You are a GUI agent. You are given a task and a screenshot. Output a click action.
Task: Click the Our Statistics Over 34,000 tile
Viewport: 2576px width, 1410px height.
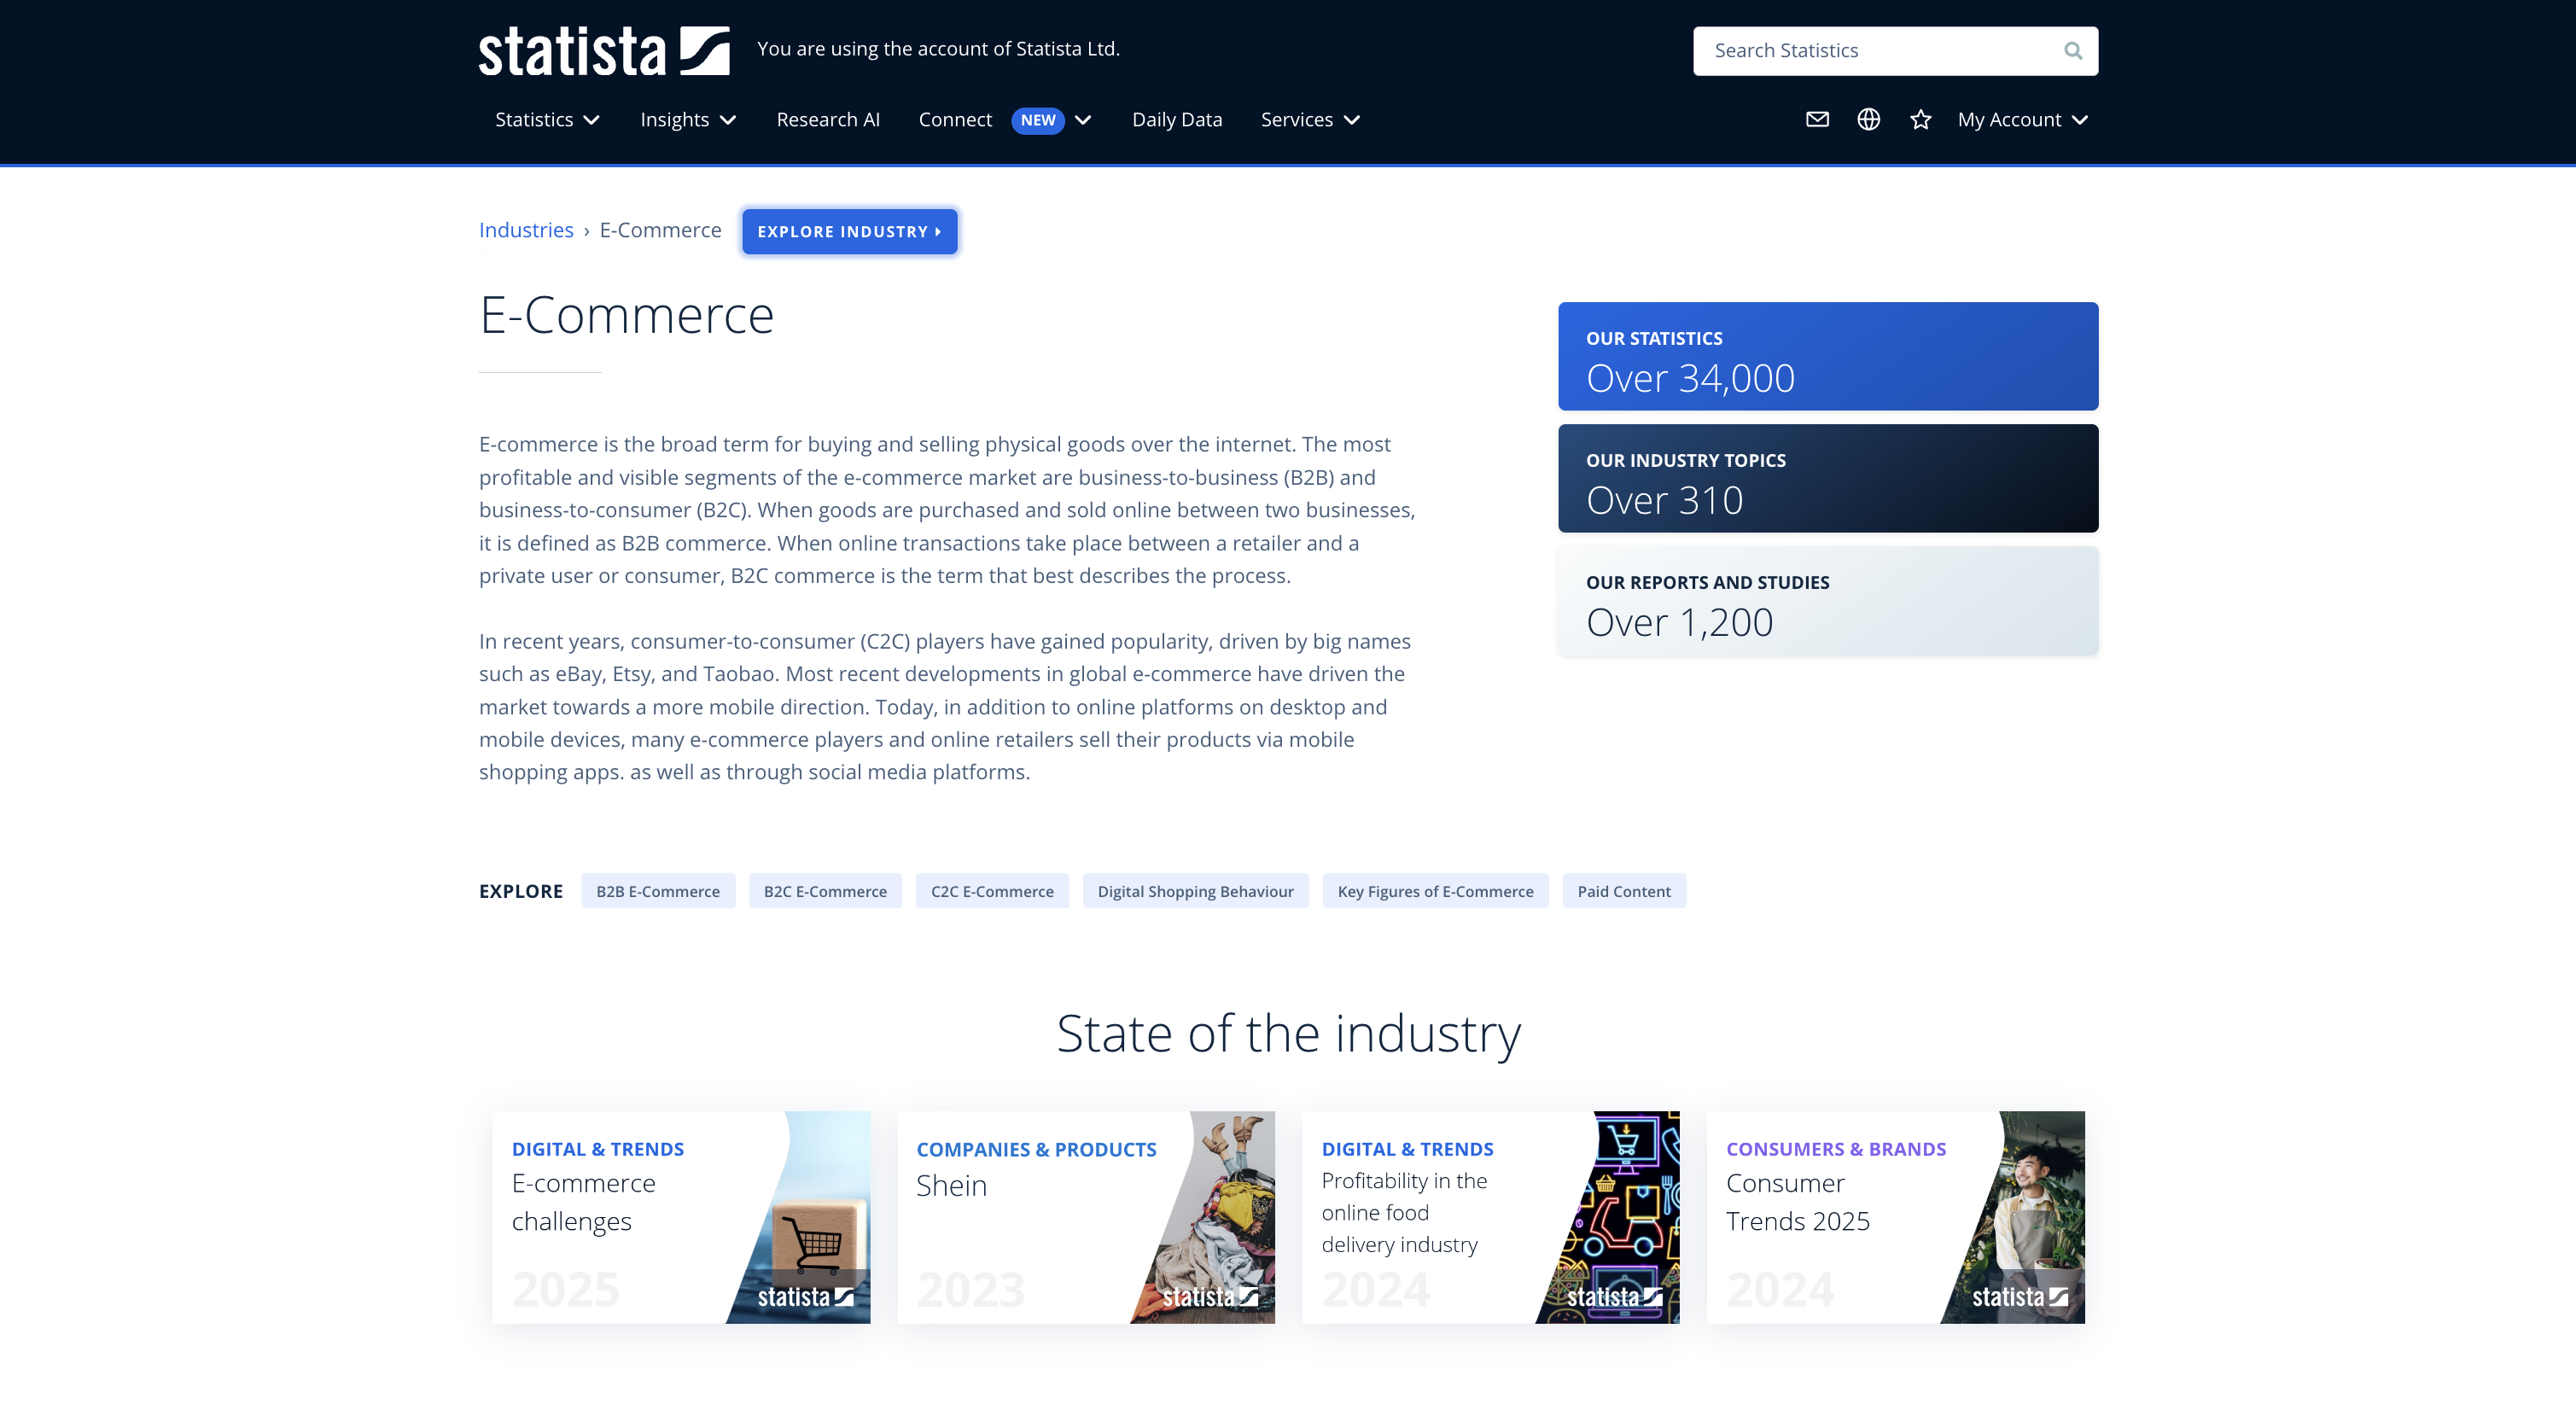[x=1827, y=356]
